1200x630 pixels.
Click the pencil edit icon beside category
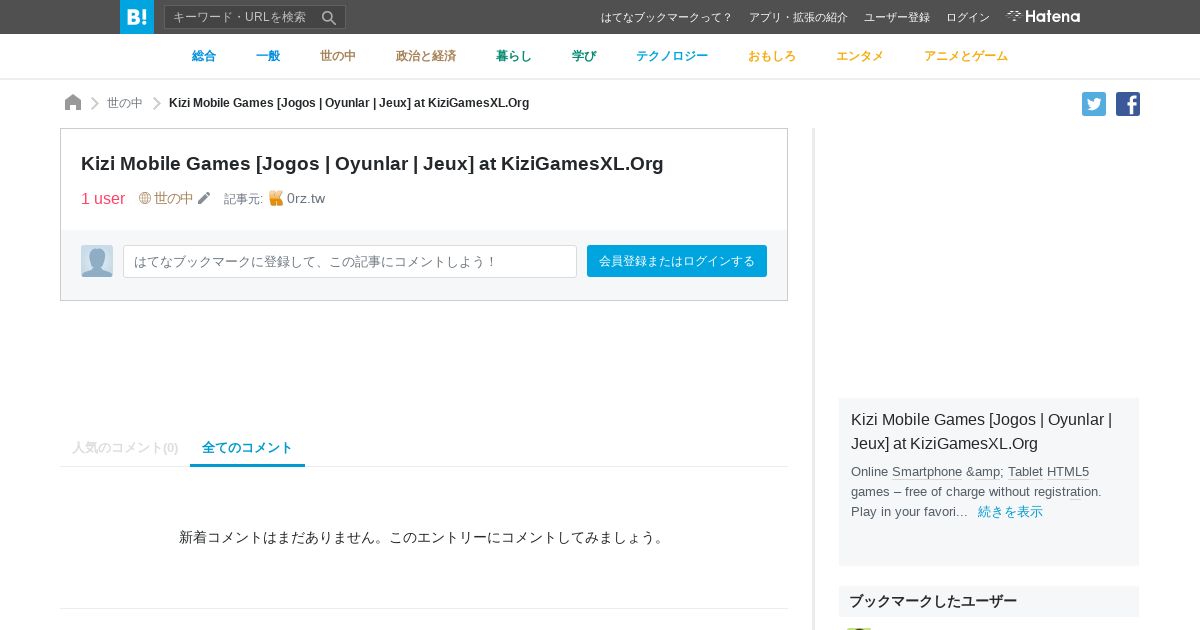click(x=204, y=198)
